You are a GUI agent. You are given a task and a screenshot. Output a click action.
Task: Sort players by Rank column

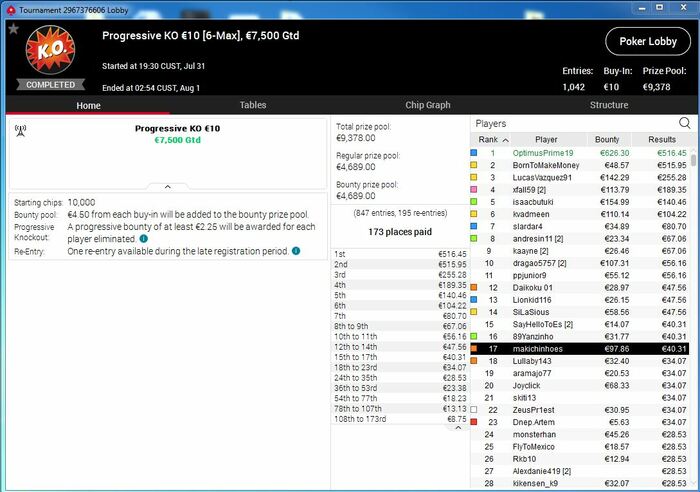(x=491, y=140)
